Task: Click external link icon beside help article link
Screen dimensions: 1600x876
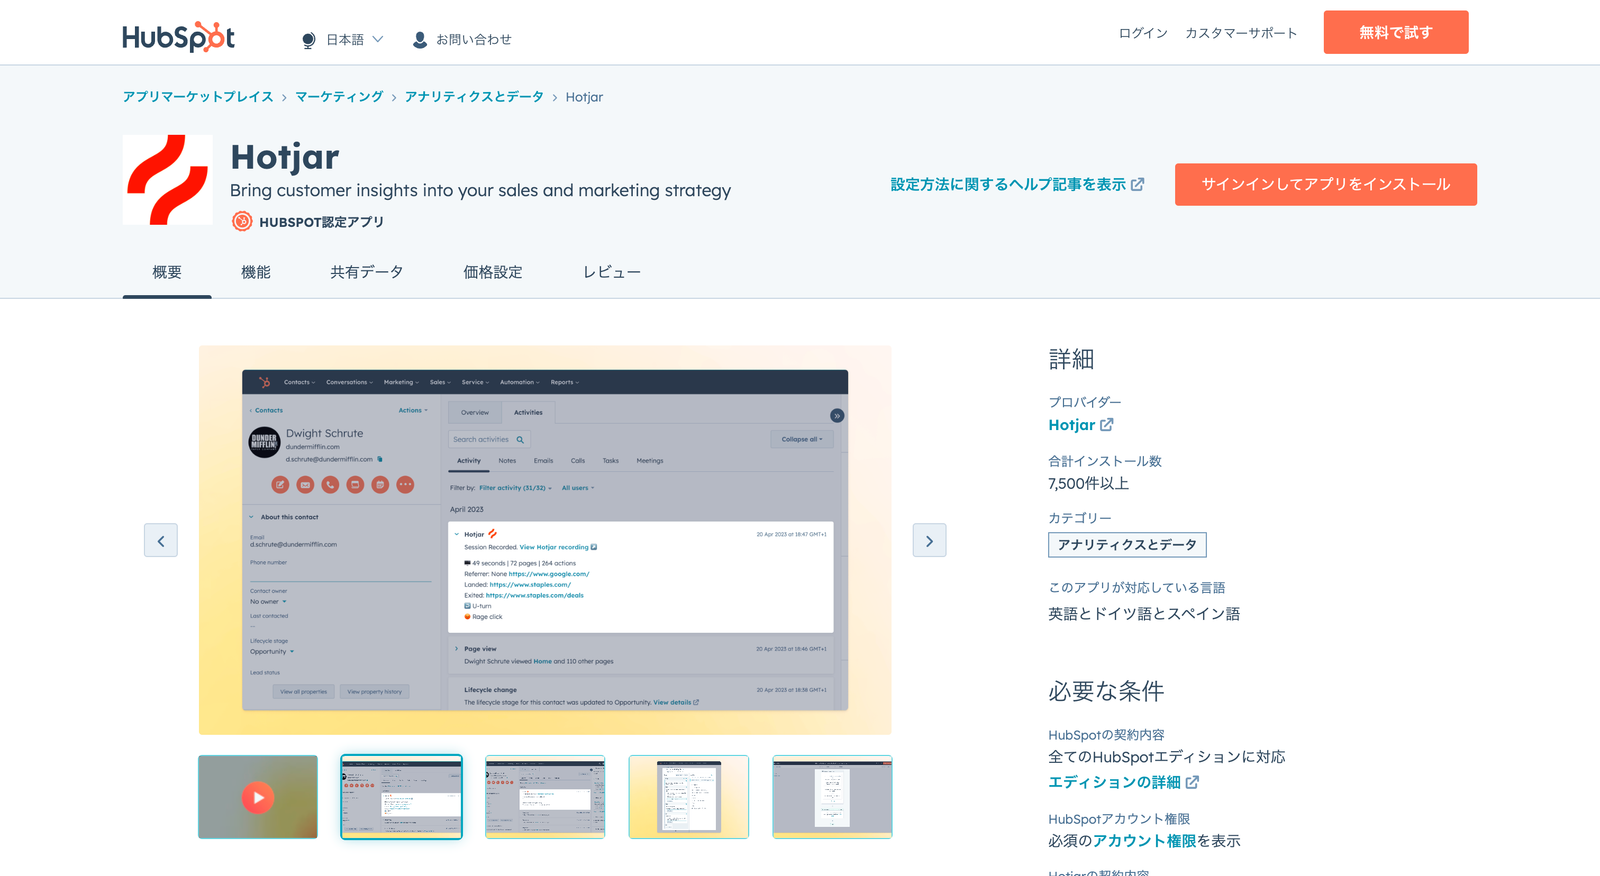Action: [x=1138, y=185]
